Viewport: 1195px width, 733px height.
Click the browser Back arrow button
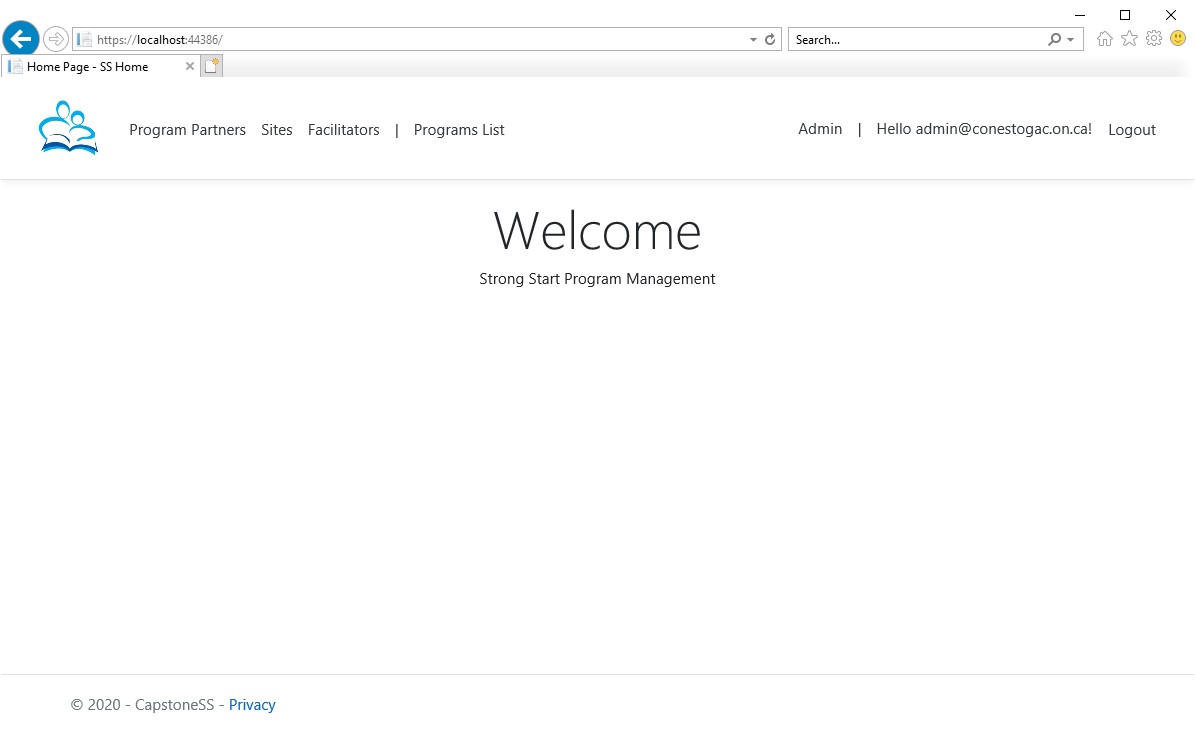[x=21, y=39]
